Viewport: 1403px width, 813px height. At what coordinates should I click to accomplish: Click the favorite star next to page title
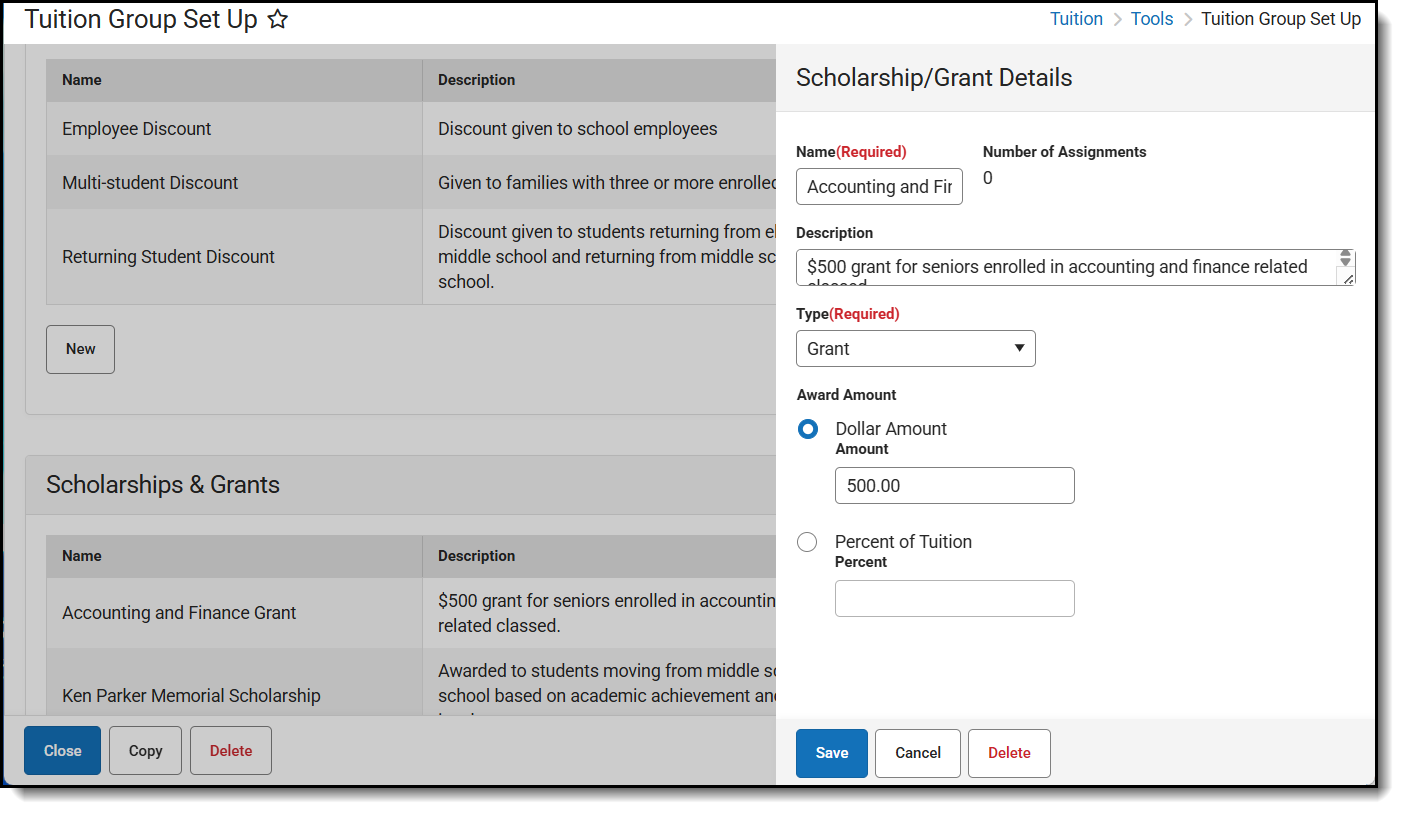pyautogui.click(x=278, y=19)
